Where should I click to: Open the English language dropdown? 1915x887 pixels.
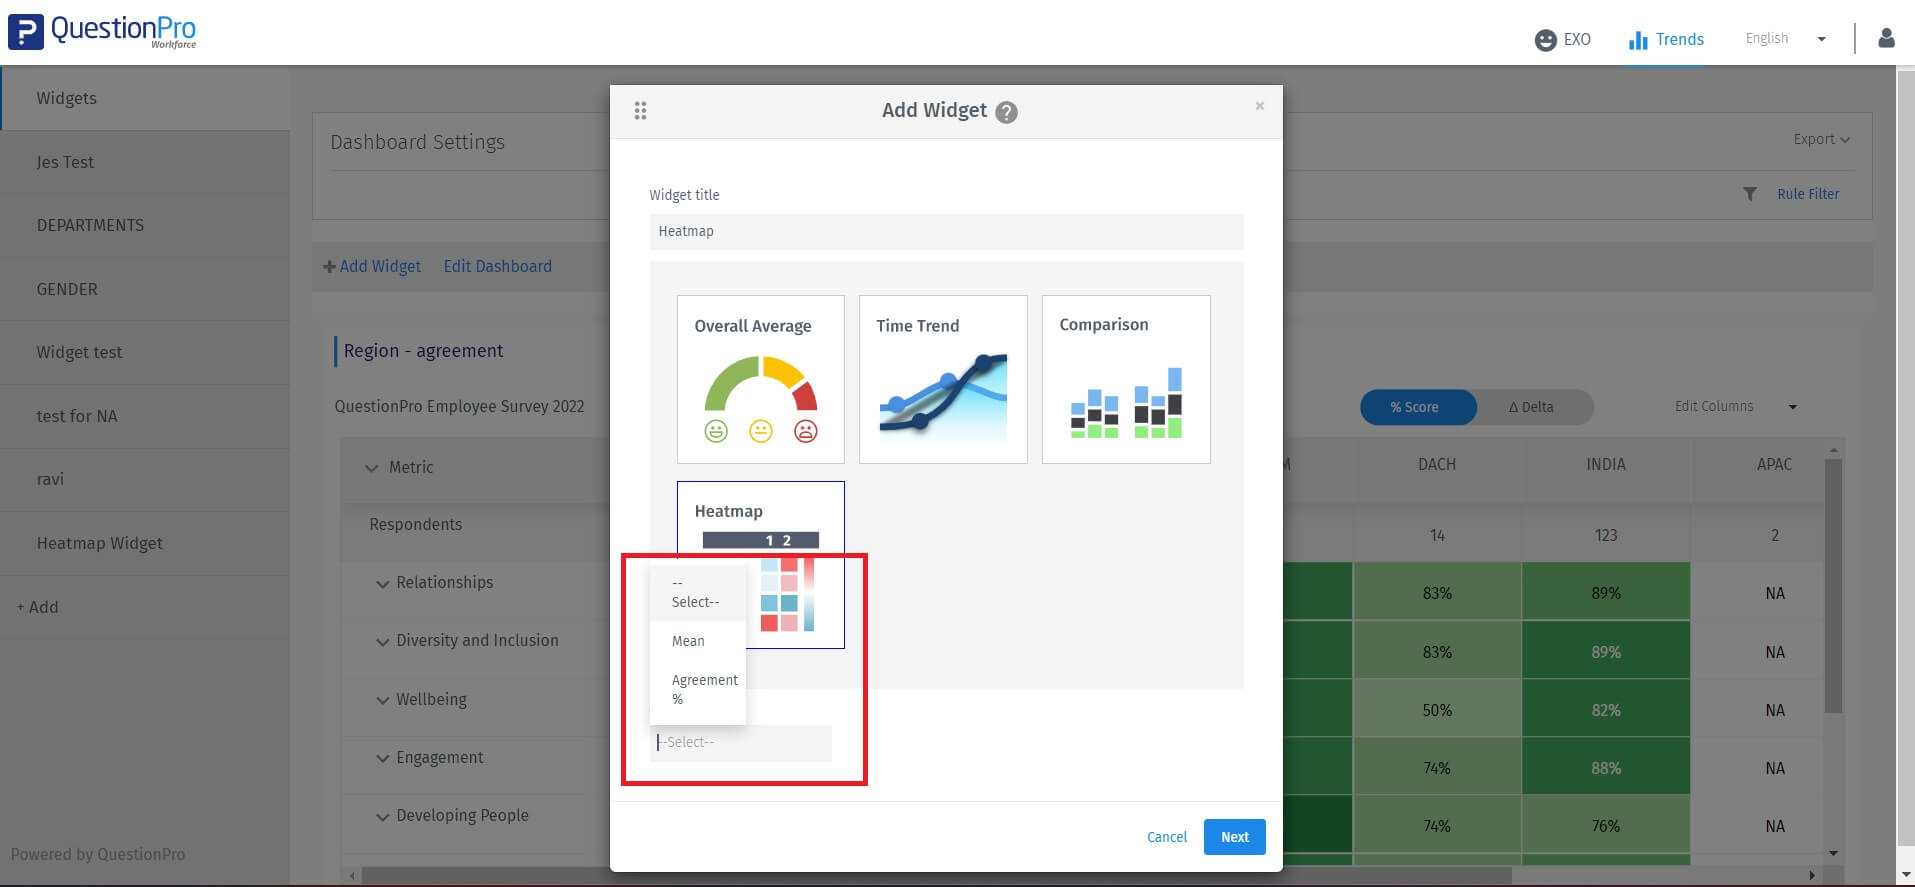(x=1786, y=38)
